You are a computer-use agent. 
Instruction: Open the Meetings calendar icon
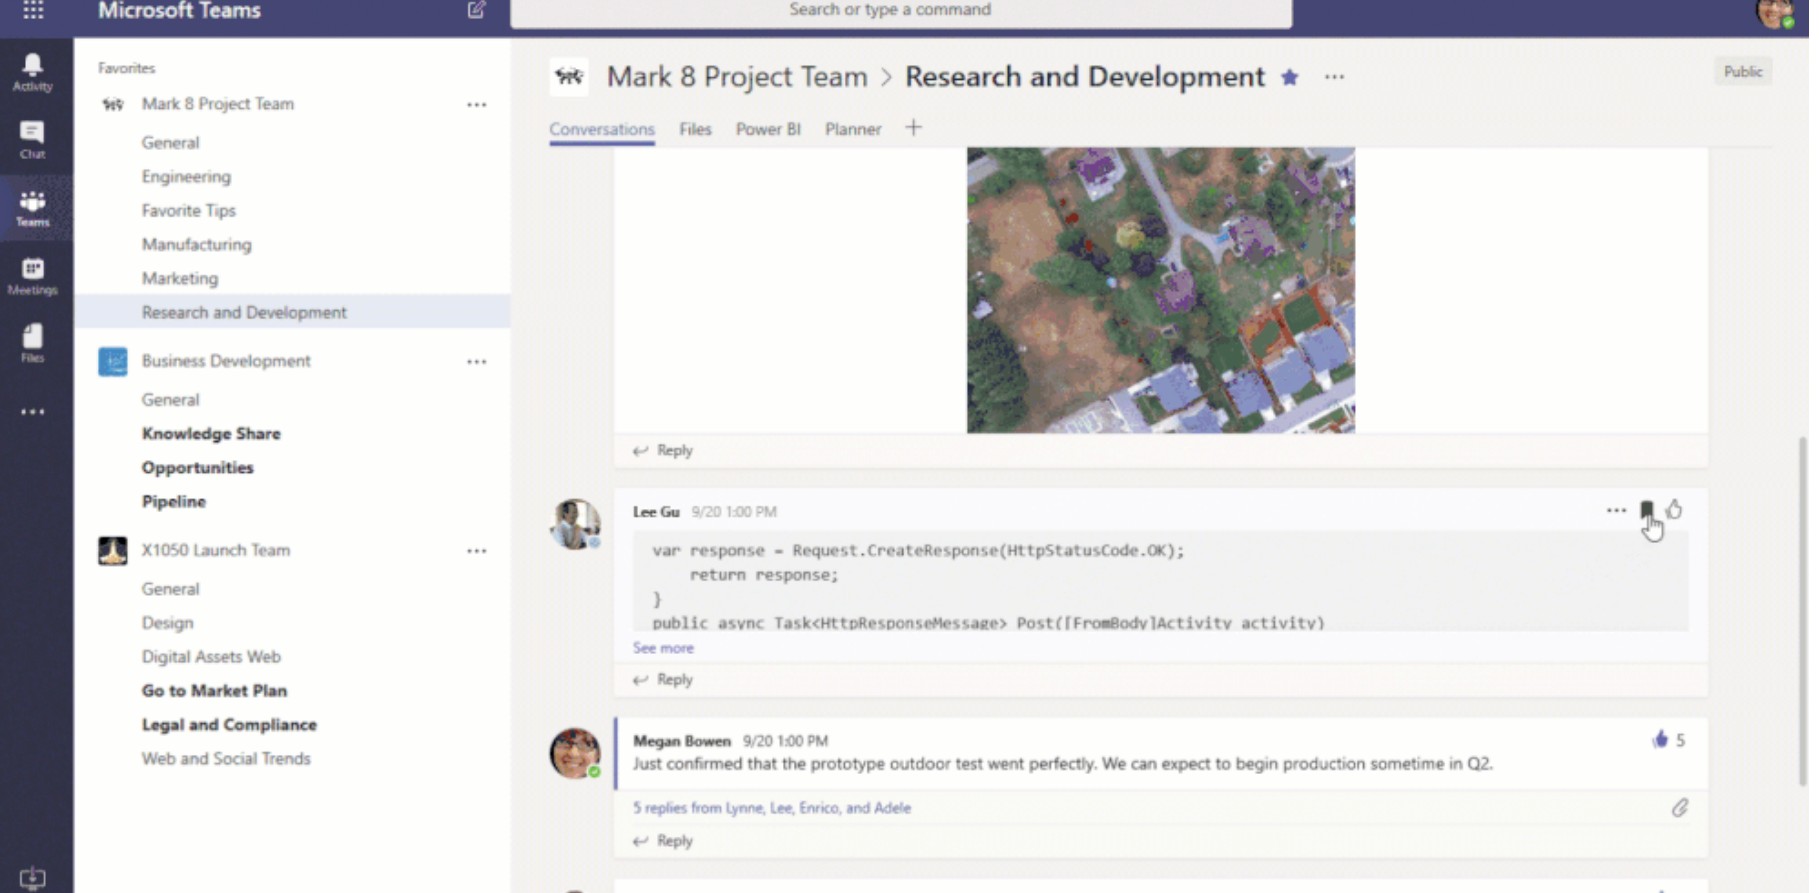(x=32, y=275)
